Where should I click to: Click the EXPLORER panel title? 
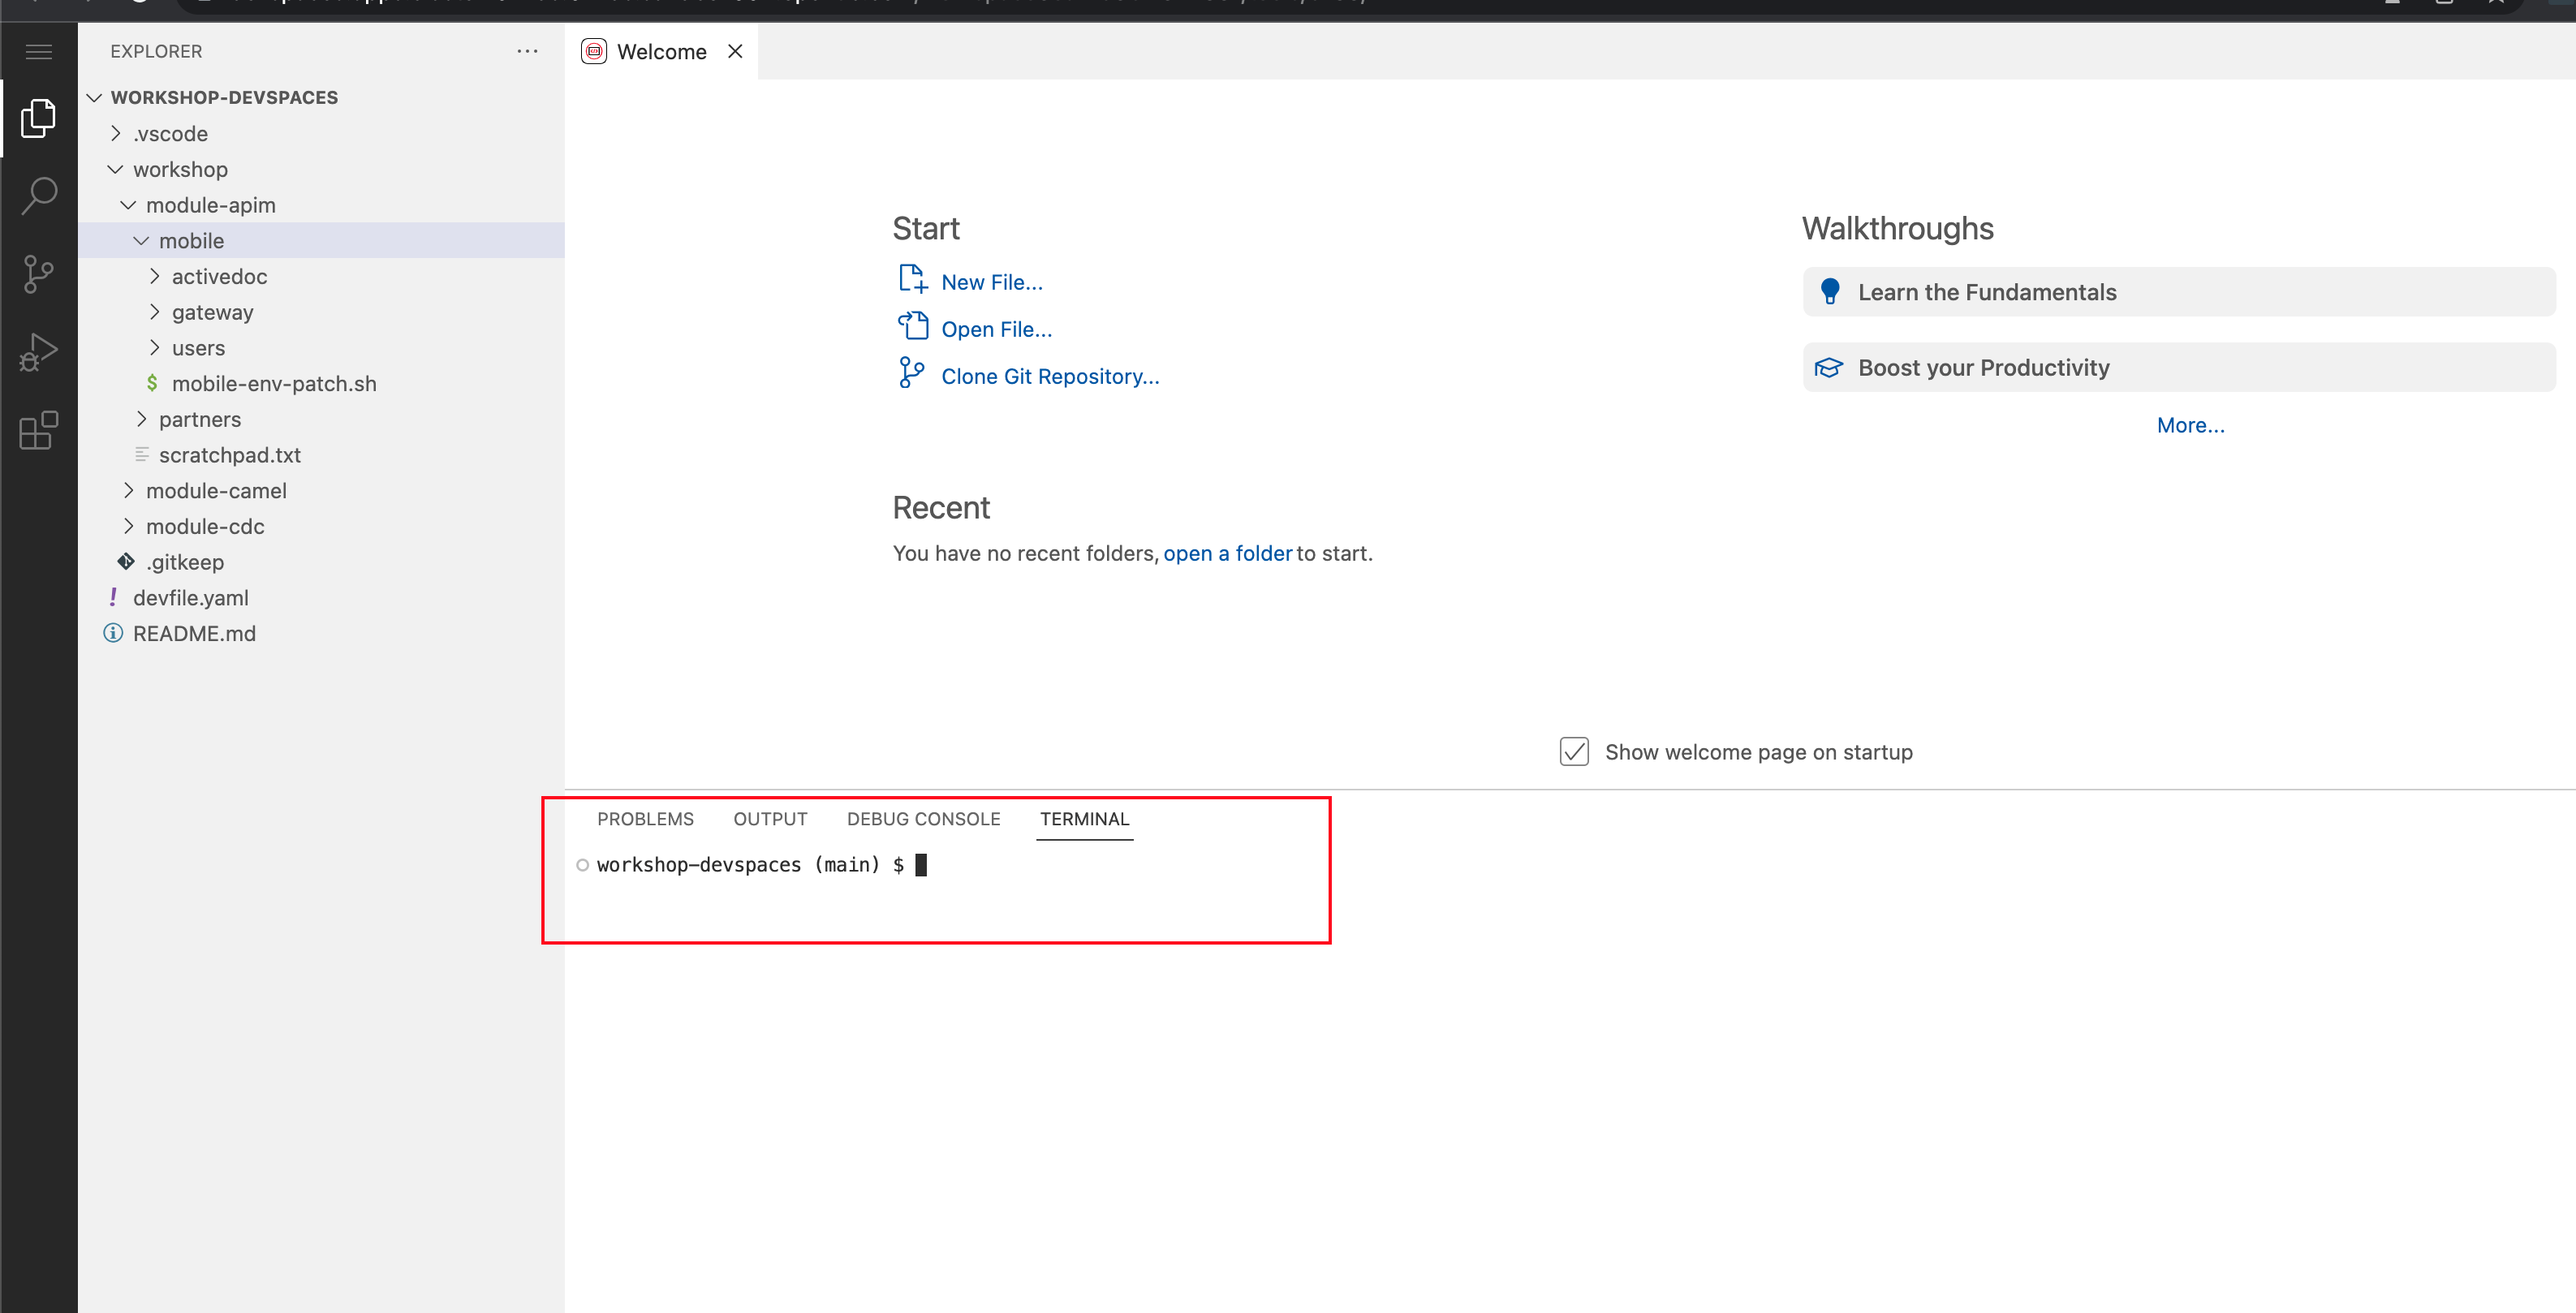coord(156,51)
